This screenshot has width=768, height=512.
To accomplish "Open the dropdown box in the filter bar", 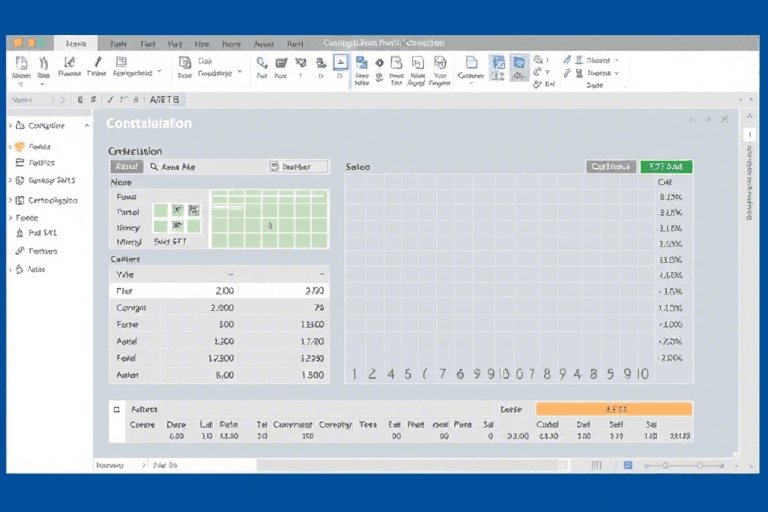I will (x=298, y=167).
